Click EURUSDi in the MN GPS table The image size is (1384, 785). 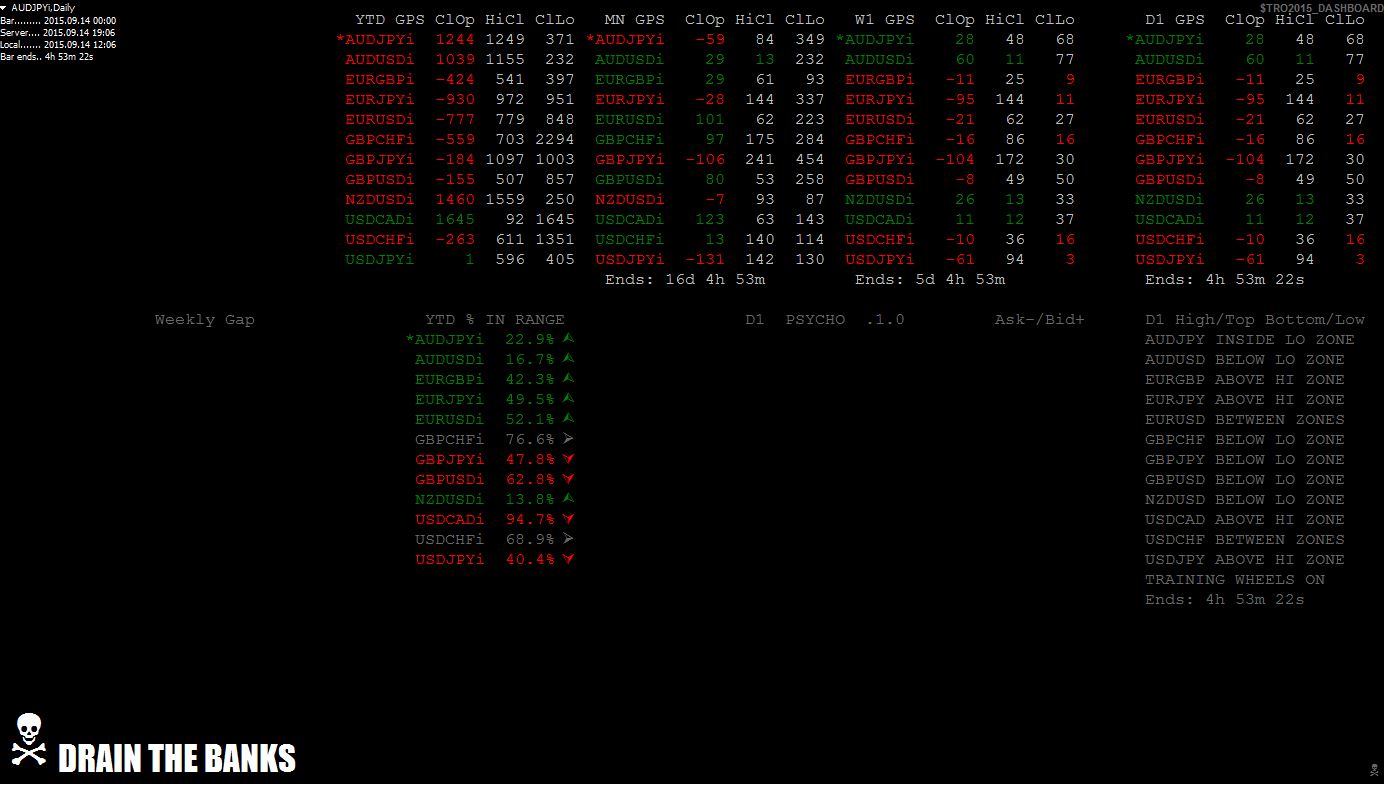(629, 120)
